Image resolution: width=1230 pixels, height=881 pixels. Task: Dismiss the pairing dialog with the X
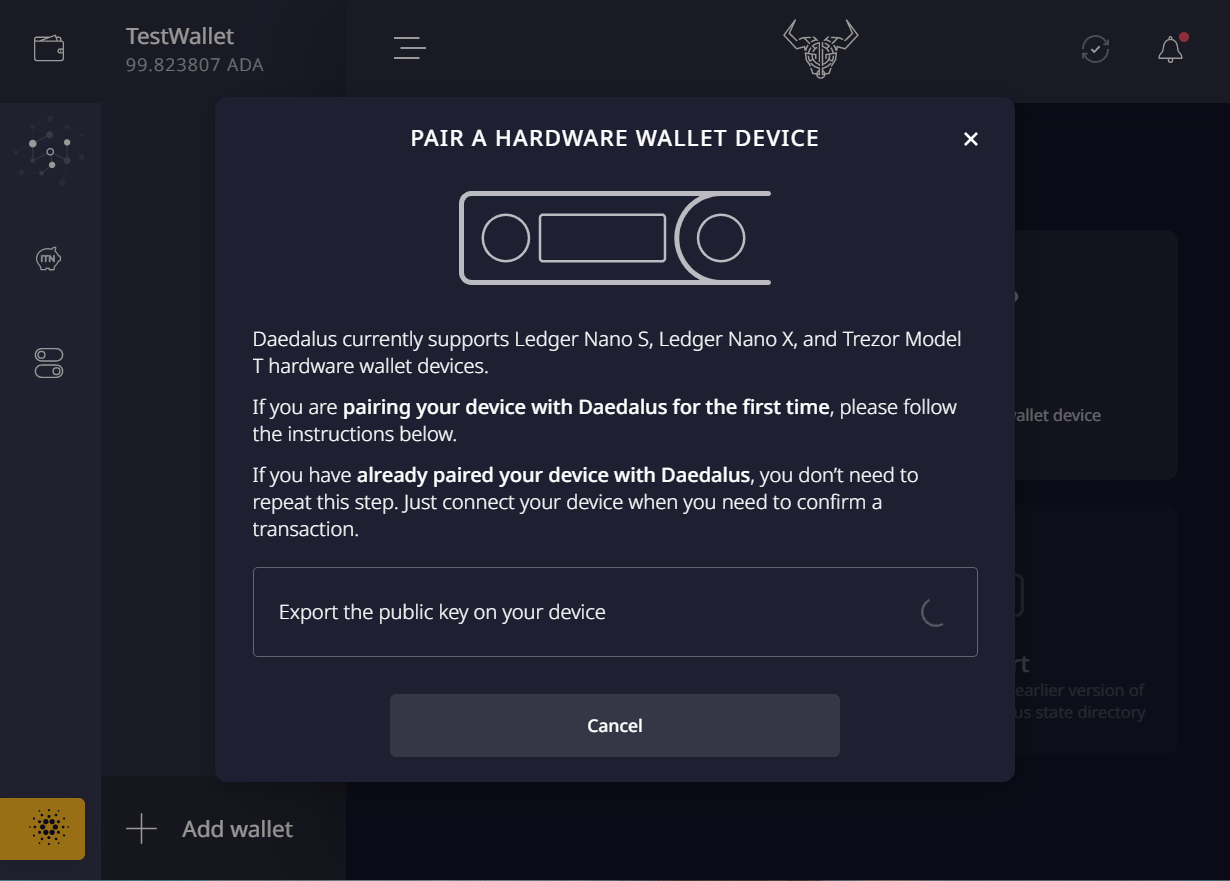coord(970,139)
